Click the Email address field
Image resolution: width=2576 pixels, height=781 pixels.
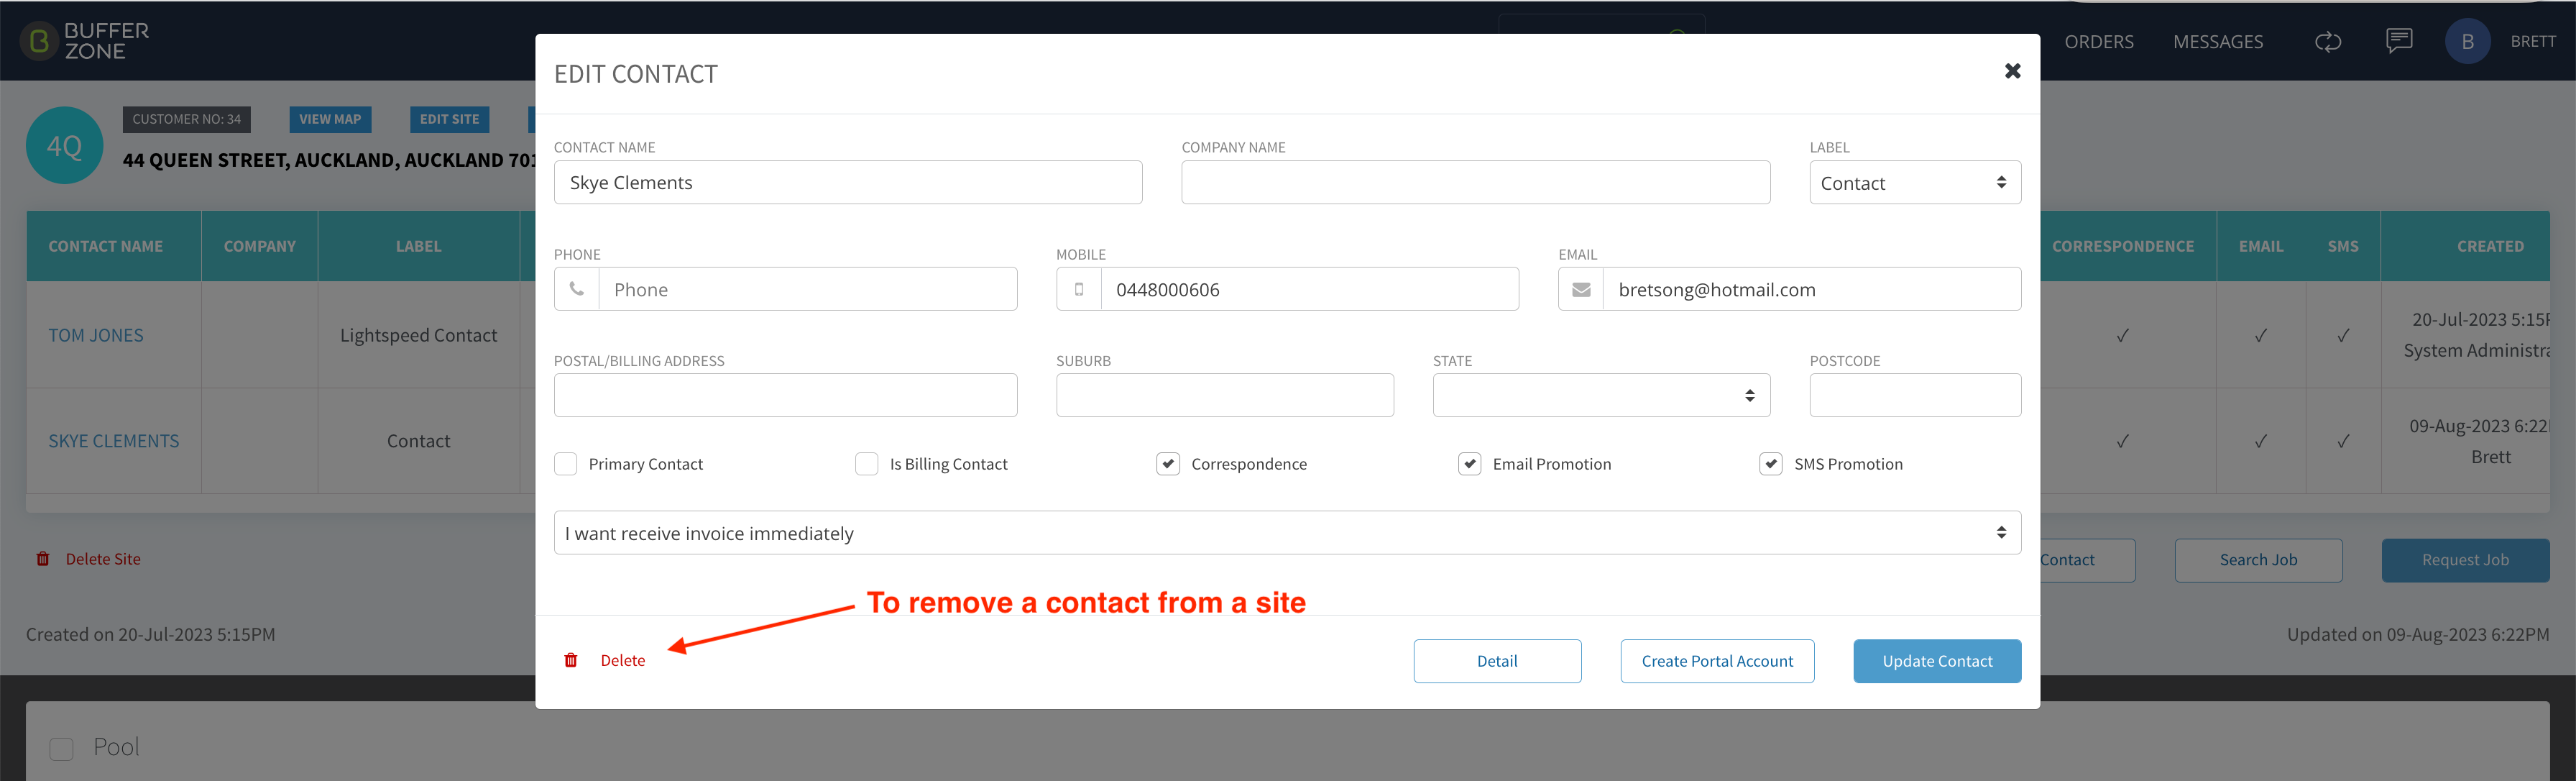(1812, 289)
